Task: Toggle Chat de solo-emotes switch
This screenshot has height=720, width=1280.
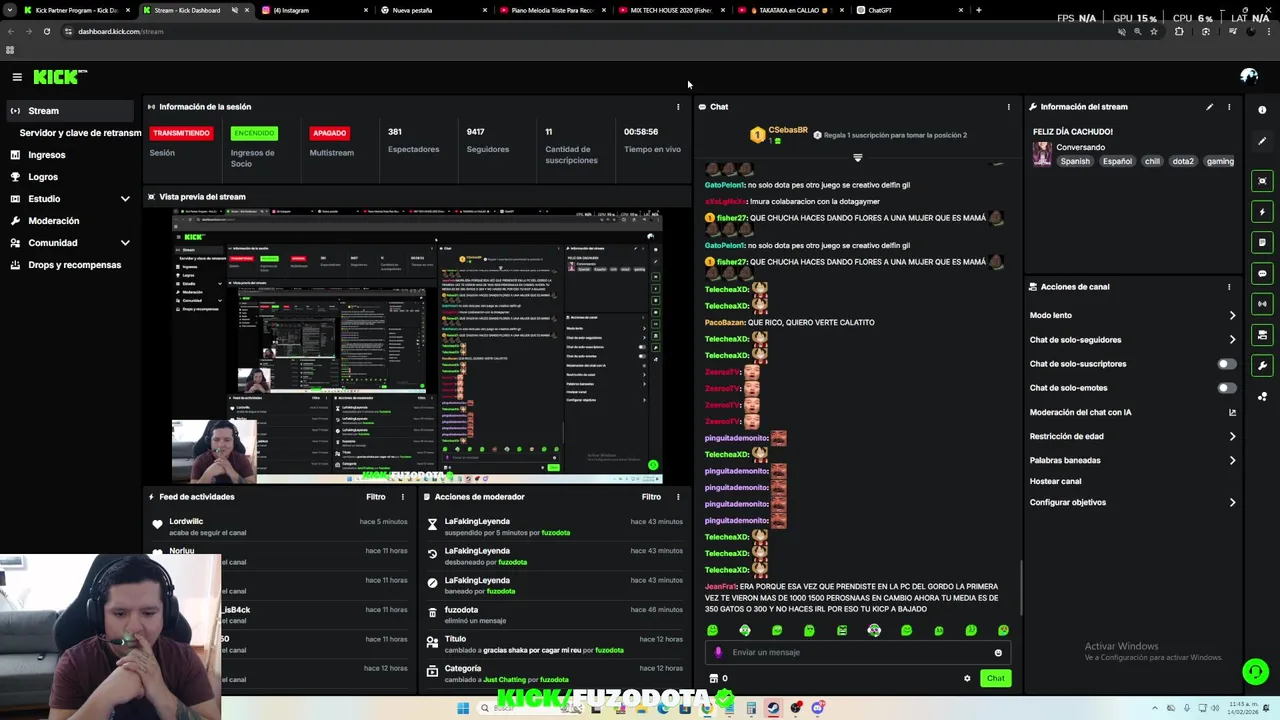Action: coord(1226,388)
